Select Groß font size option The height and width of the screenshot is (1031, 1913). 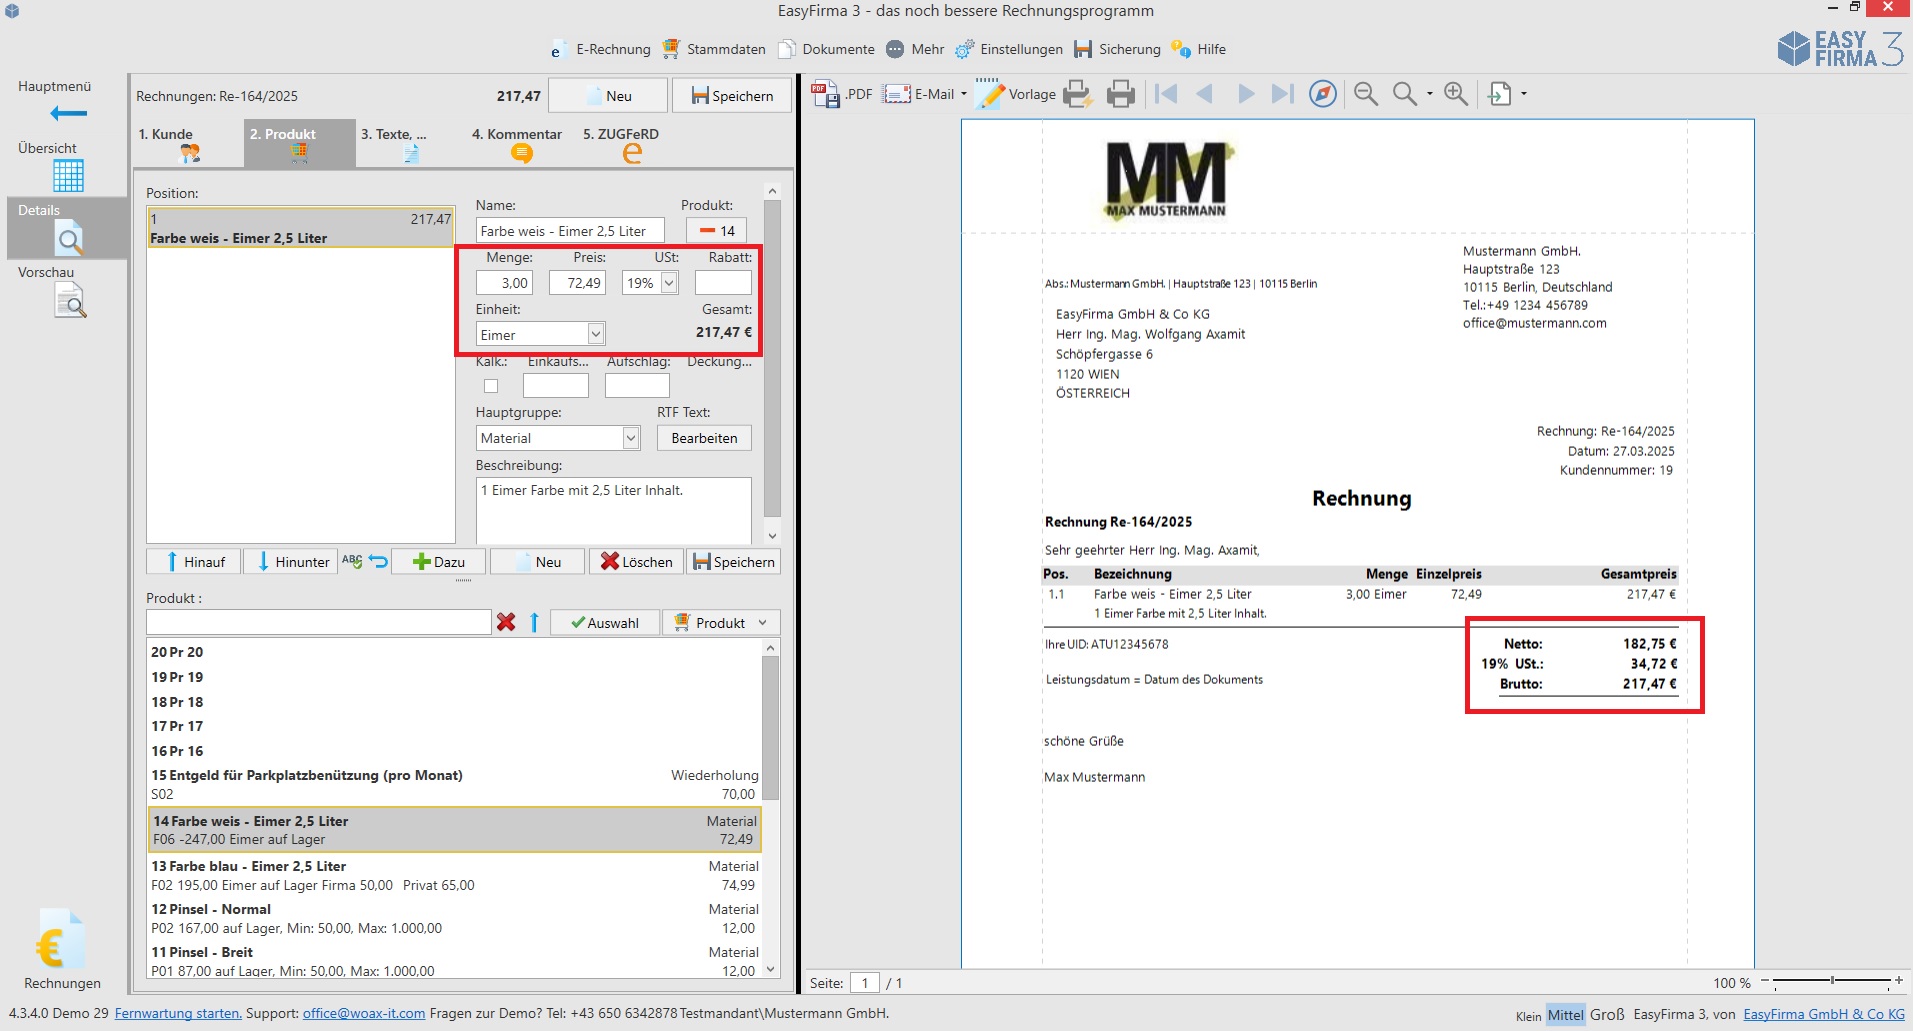pyautogui.click(x=1607, y=1014)
